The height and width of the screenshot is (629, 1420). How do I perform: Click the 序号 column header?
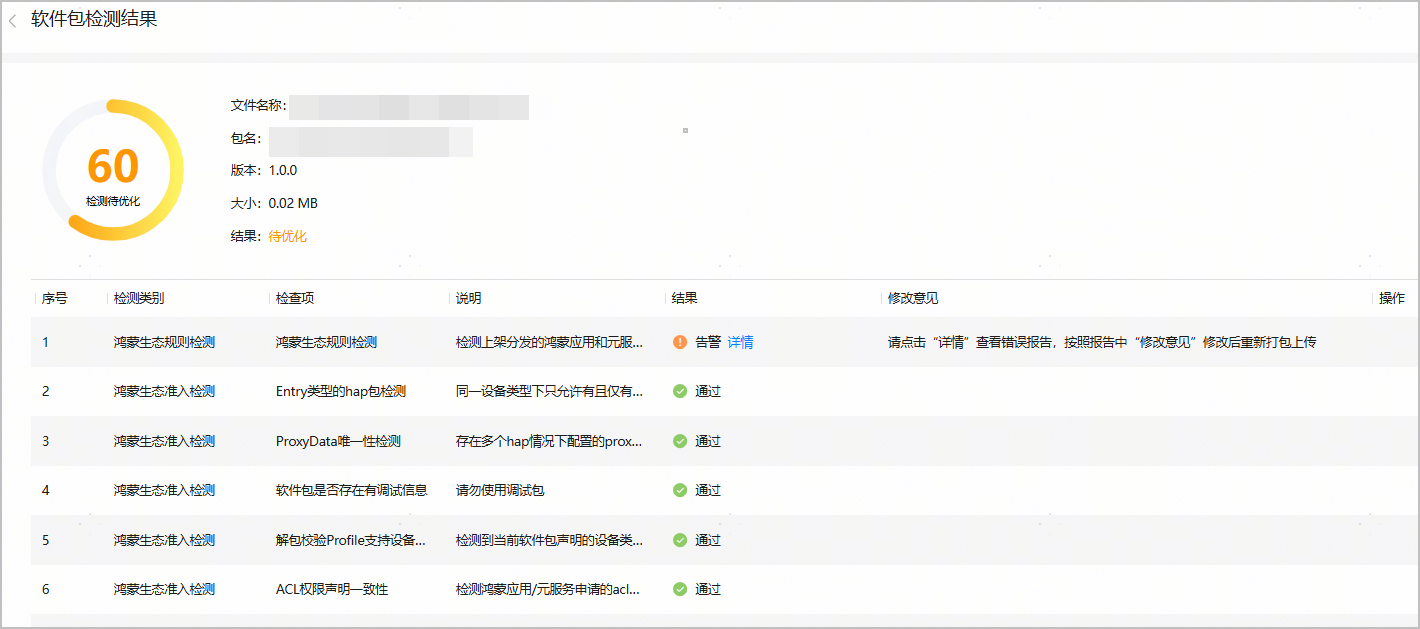click(55, 298)
